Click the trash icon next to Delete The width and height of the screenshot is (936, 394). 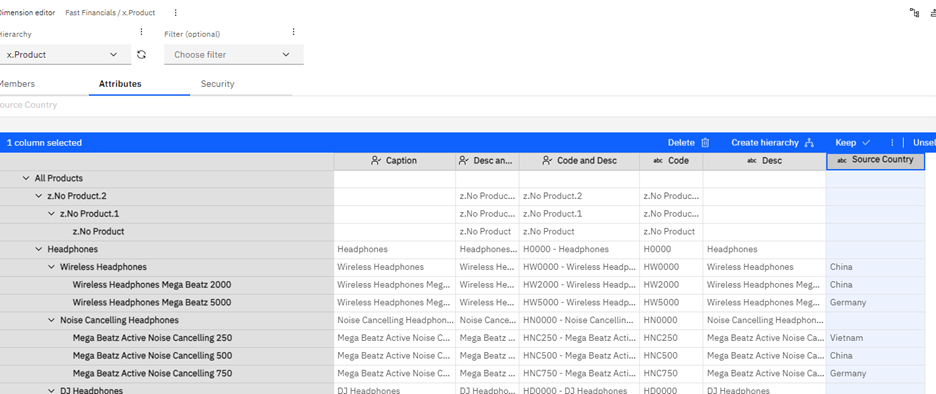click(x=705, y=143)
